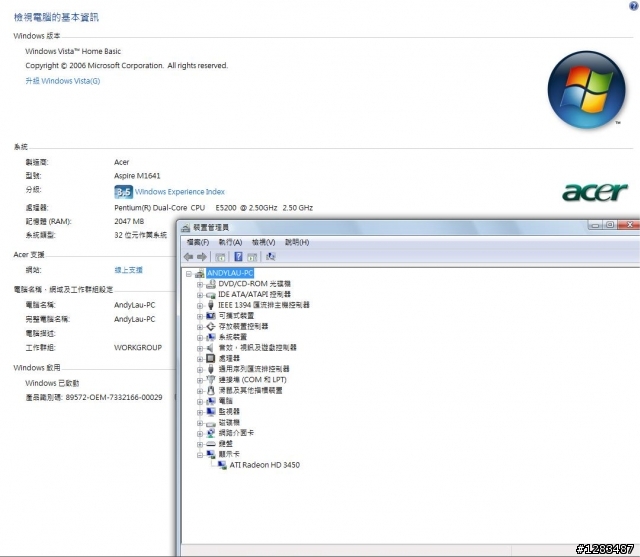The image size is (640, 557).
Task: Click the 處理器 processor chip icon
Action: click(211, 358)
